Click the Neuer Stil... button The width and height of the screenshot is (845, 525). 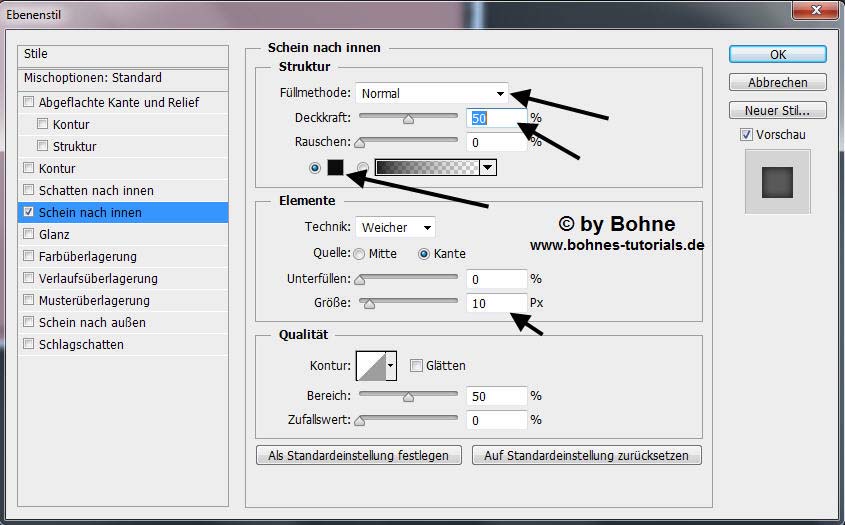point(777,111)
